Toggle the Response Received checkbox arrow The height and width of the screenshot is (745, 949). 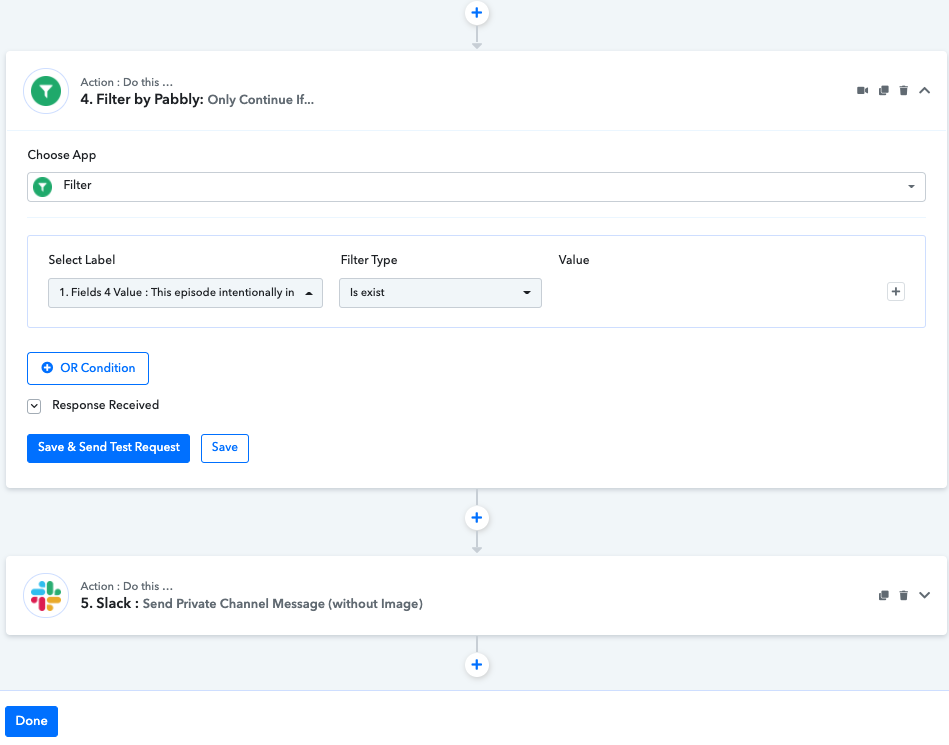[34, 406]
